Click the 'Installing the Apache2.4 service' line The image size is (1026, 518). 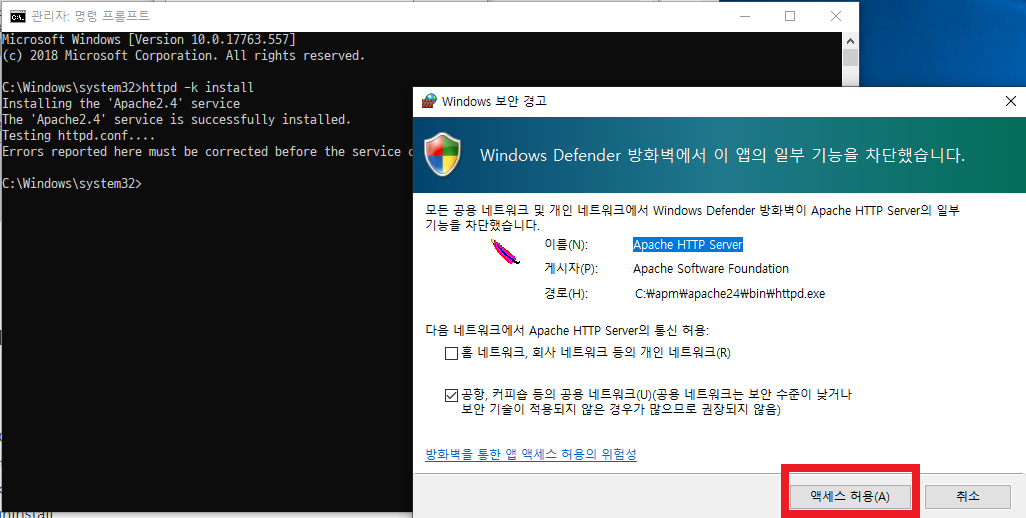(121, 103)
